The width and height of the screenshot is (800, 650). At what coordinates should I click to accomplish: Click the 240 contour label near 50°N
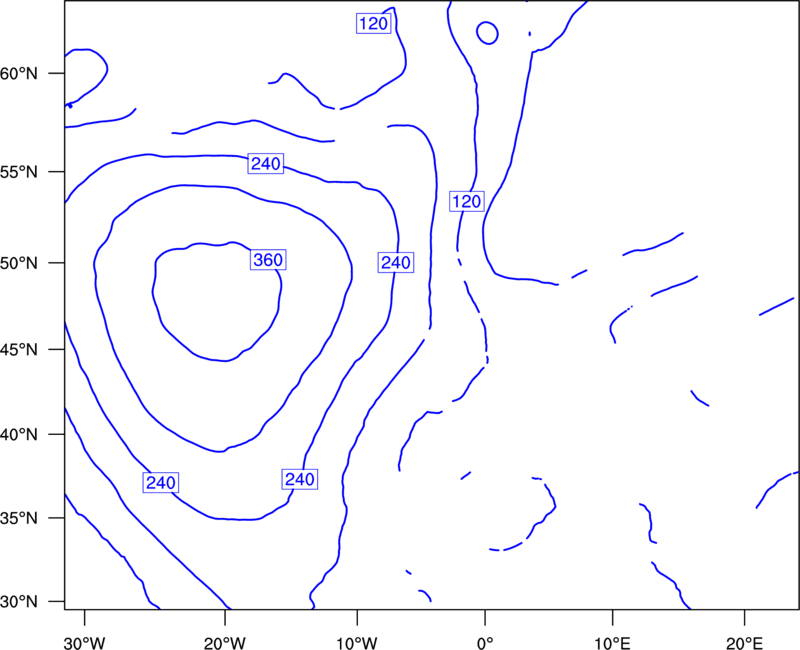point(395,262)
